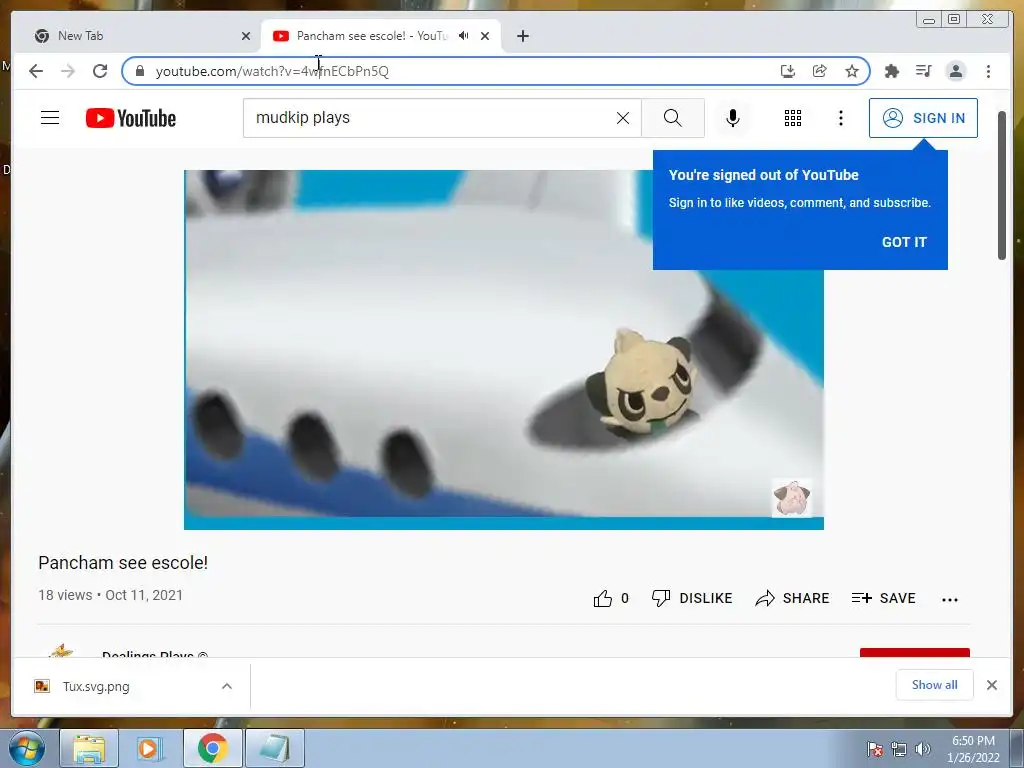The image size is (1024, 768).
Task: Open the Windows Start menu
Action: pos(27,749)
